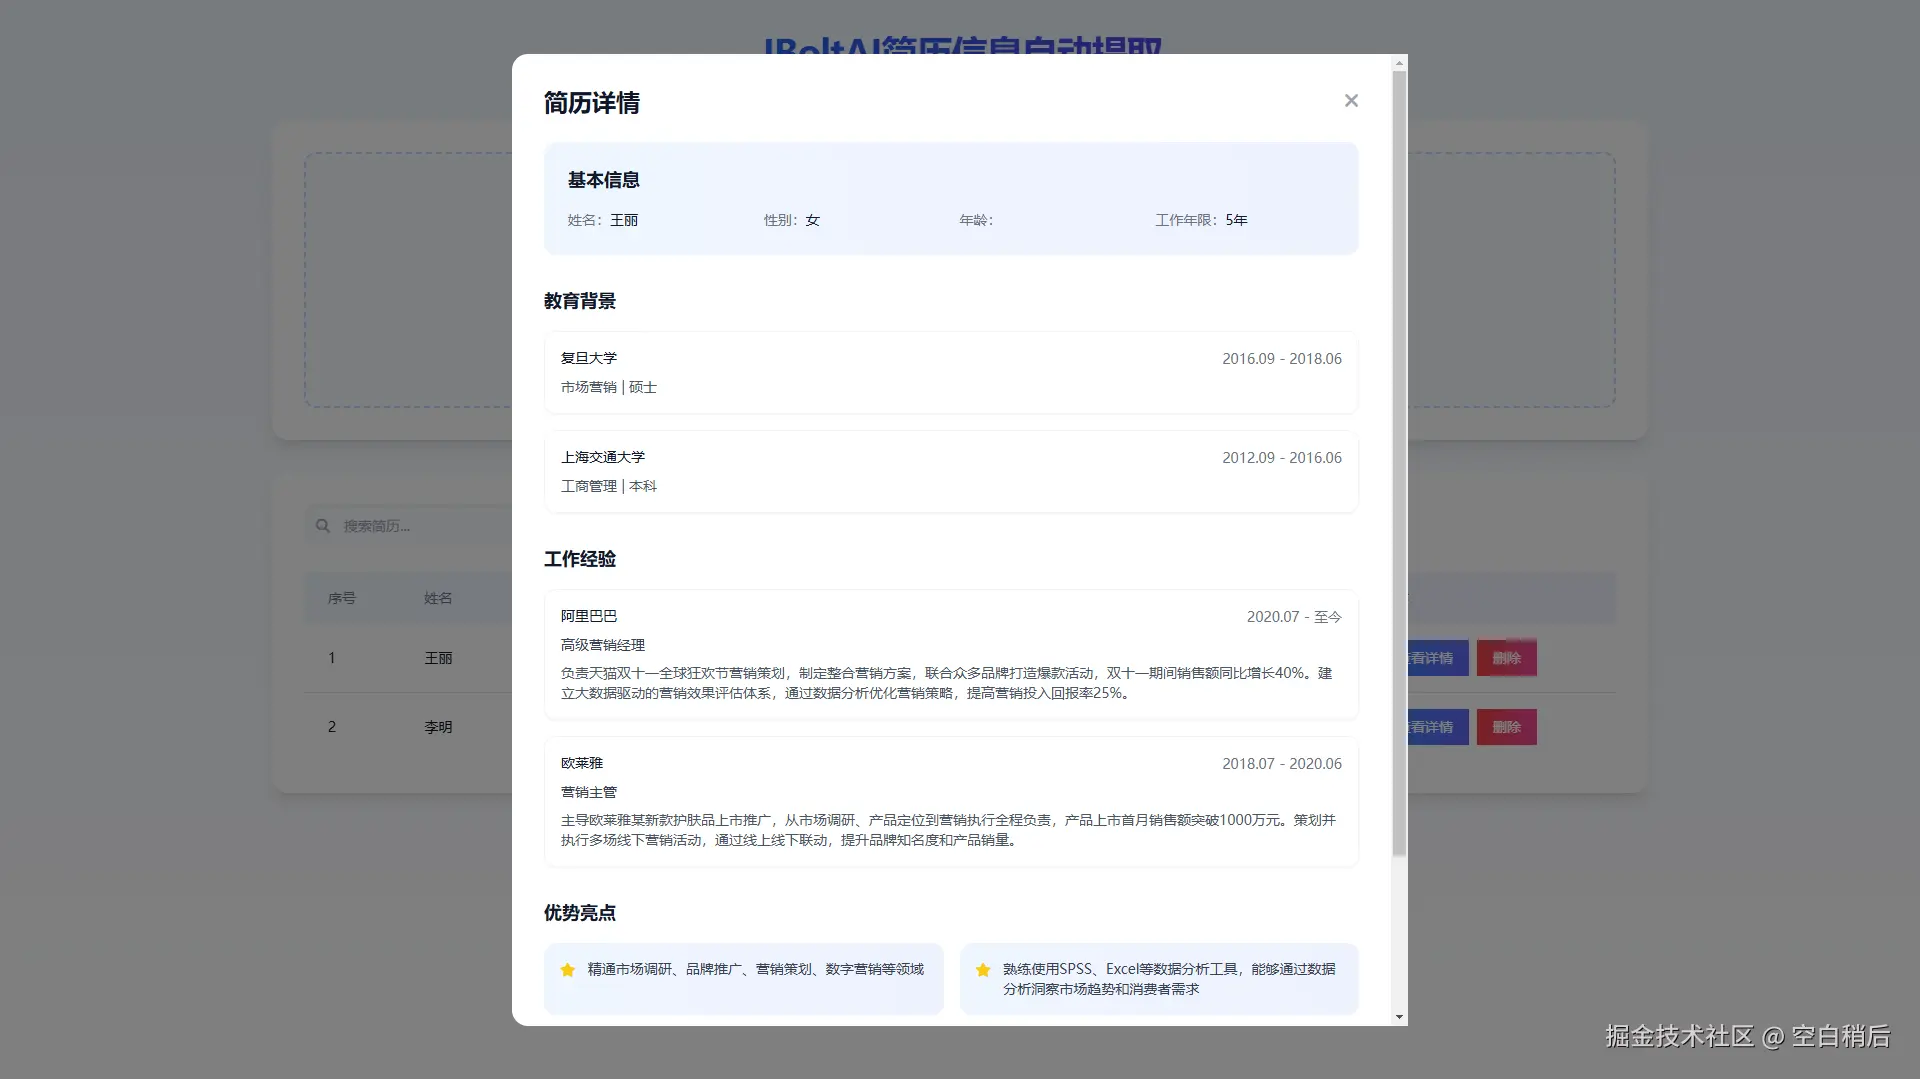Click the 负责天猫双十一 job description paragraph
1920x1079 pixels.
(947, 683)
